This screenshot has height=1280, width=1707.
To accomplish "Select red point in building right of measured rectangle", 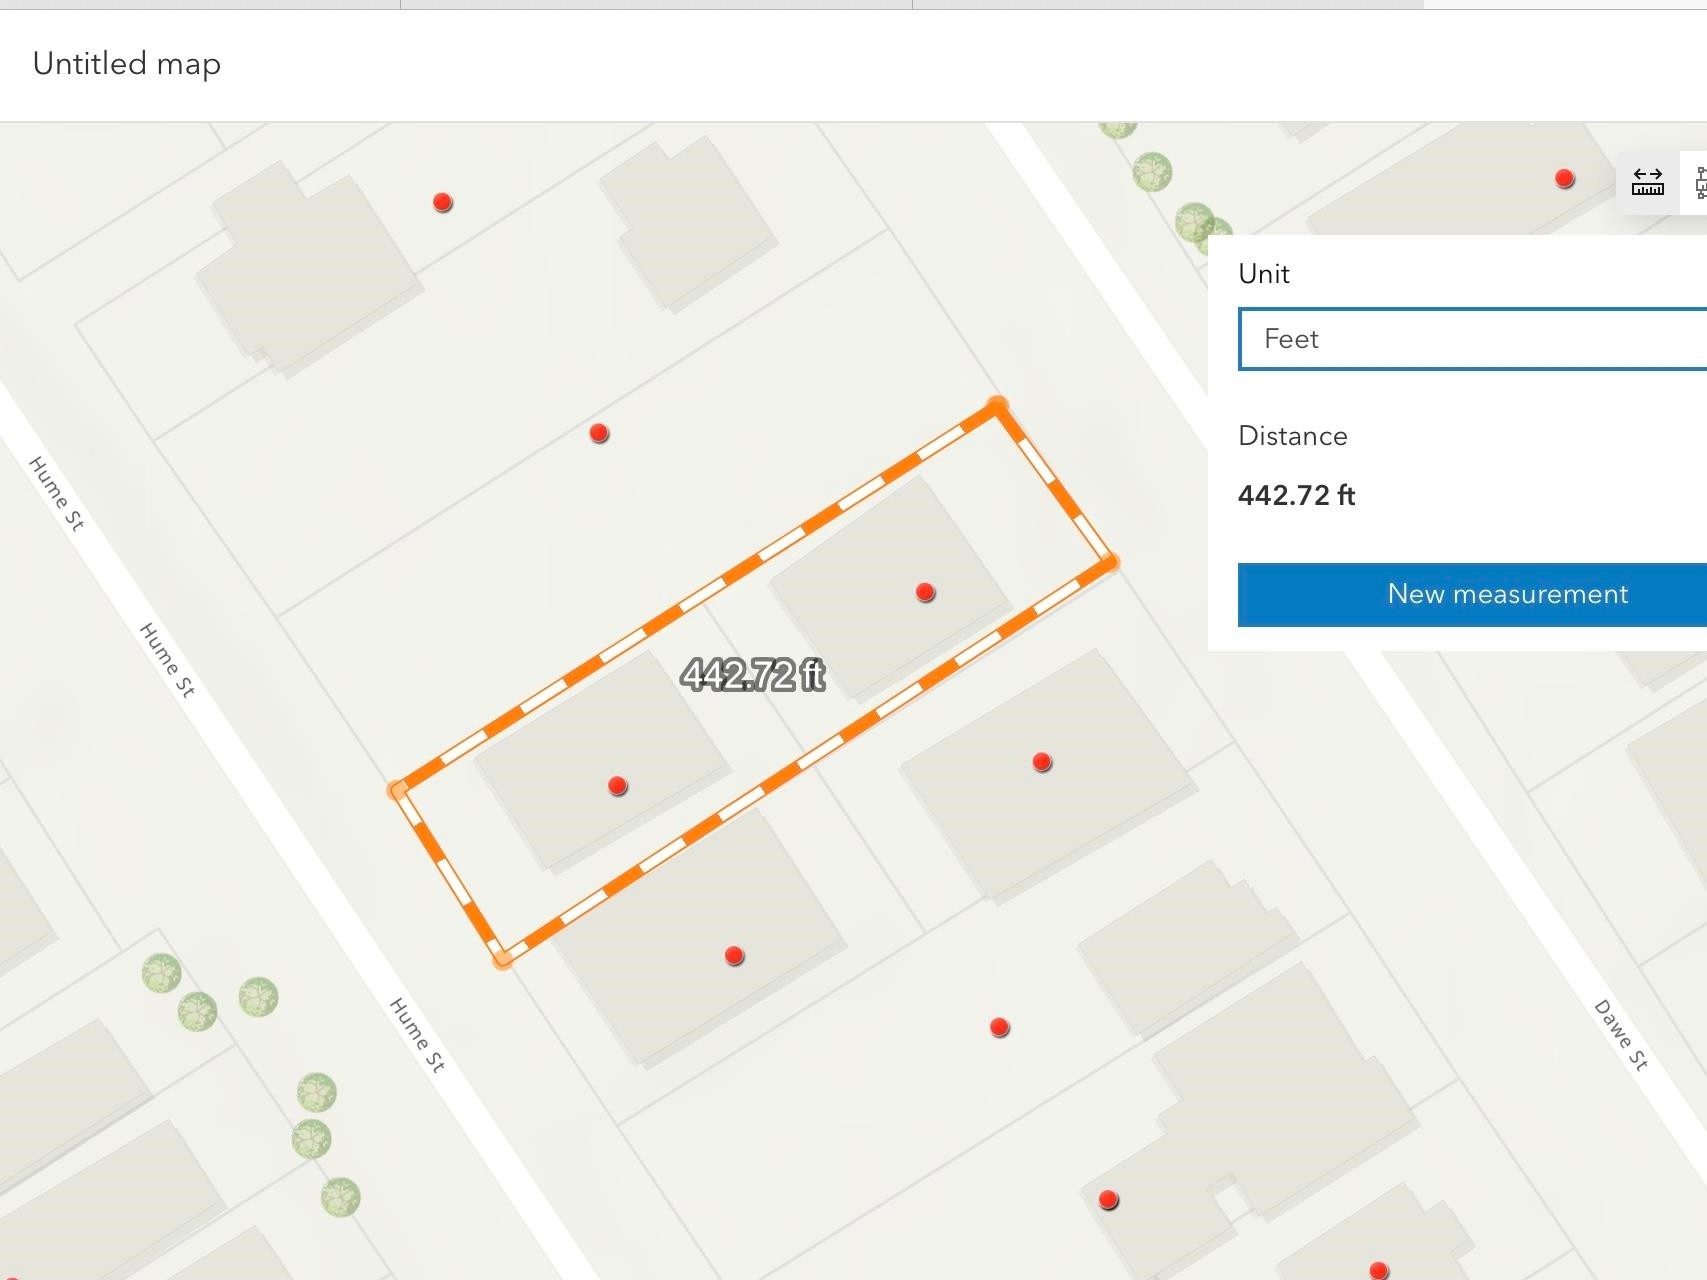I will tap(1042, 763).
